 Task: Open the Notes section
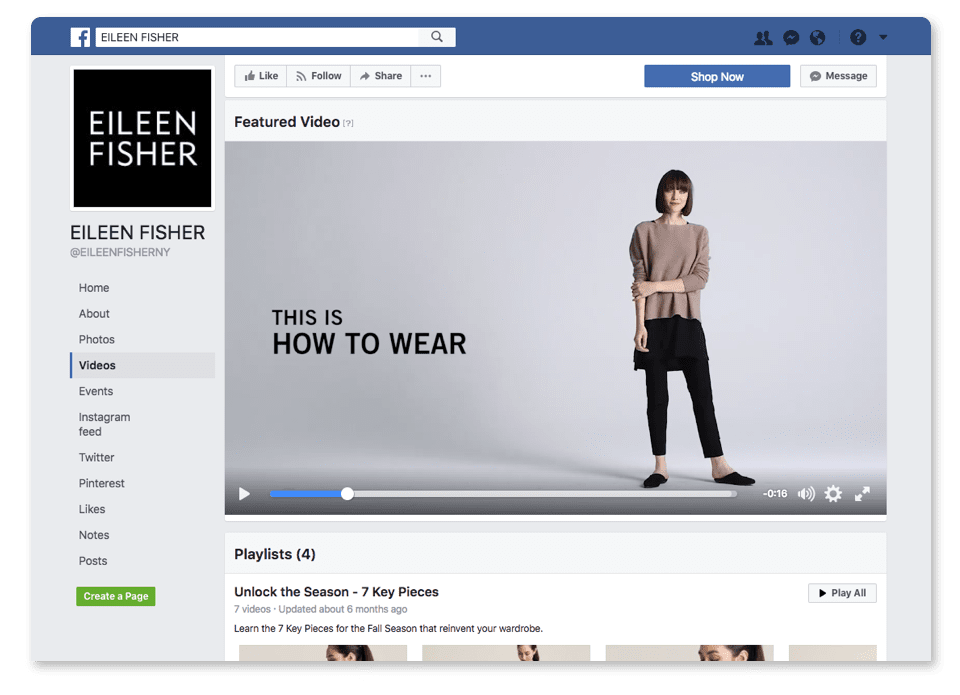[x=94, y=535]
